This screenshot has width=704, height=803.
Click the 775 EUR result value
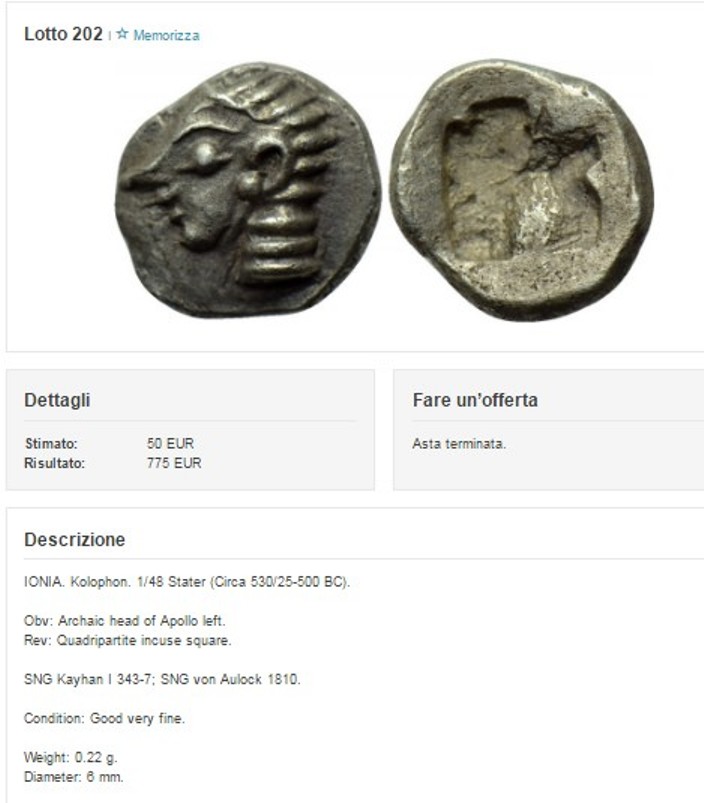[174, 463]
